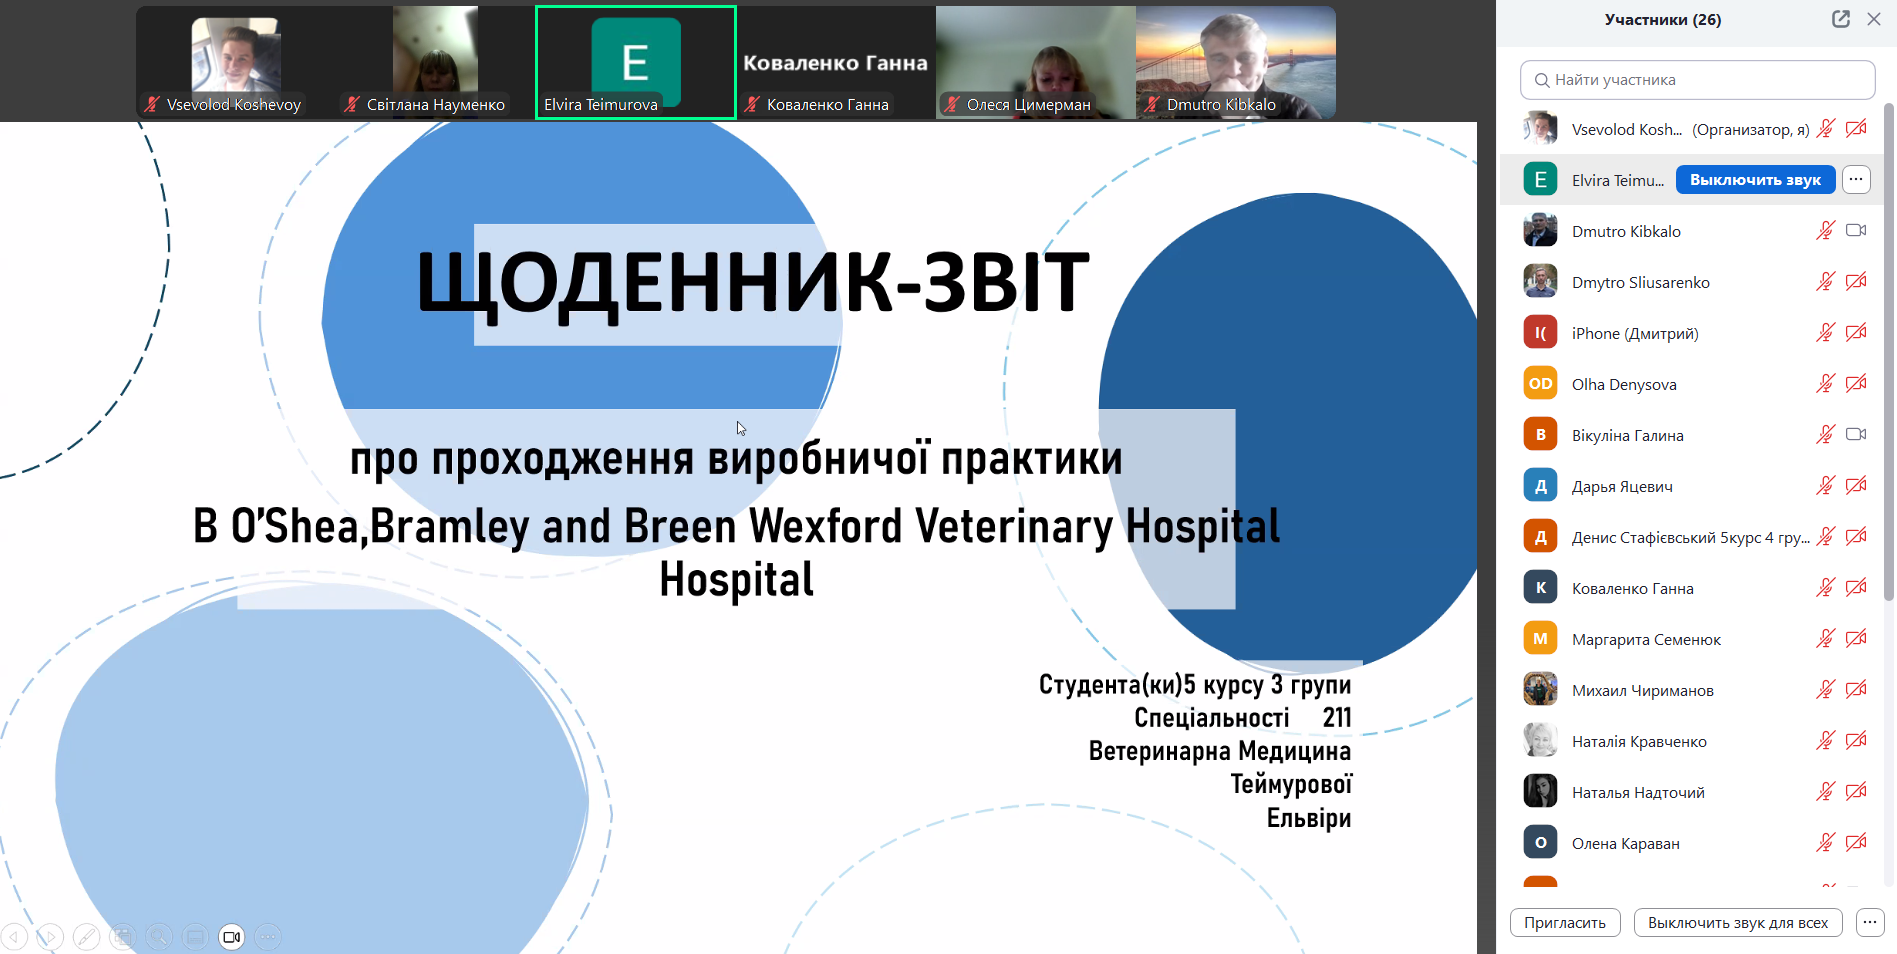Click camera icon next to Наталья Надточий
Screen dimensions: 1897x954
[x=1856, y=792]
